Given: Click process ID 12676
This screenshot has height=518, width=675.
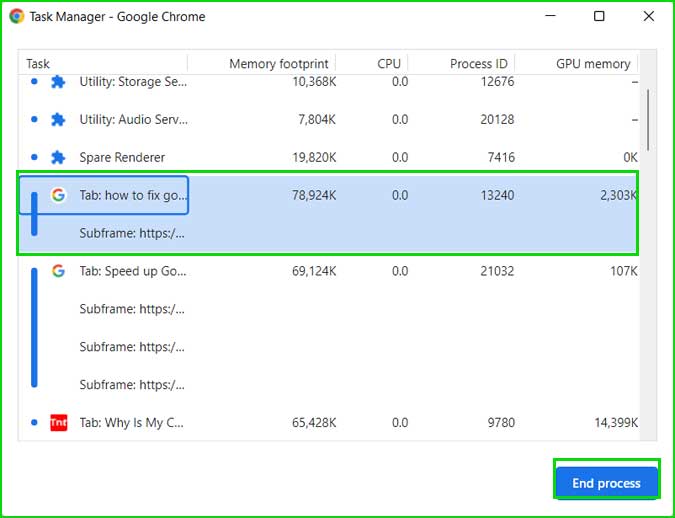Looking at the screenshot, I should (x=497, y=81).
